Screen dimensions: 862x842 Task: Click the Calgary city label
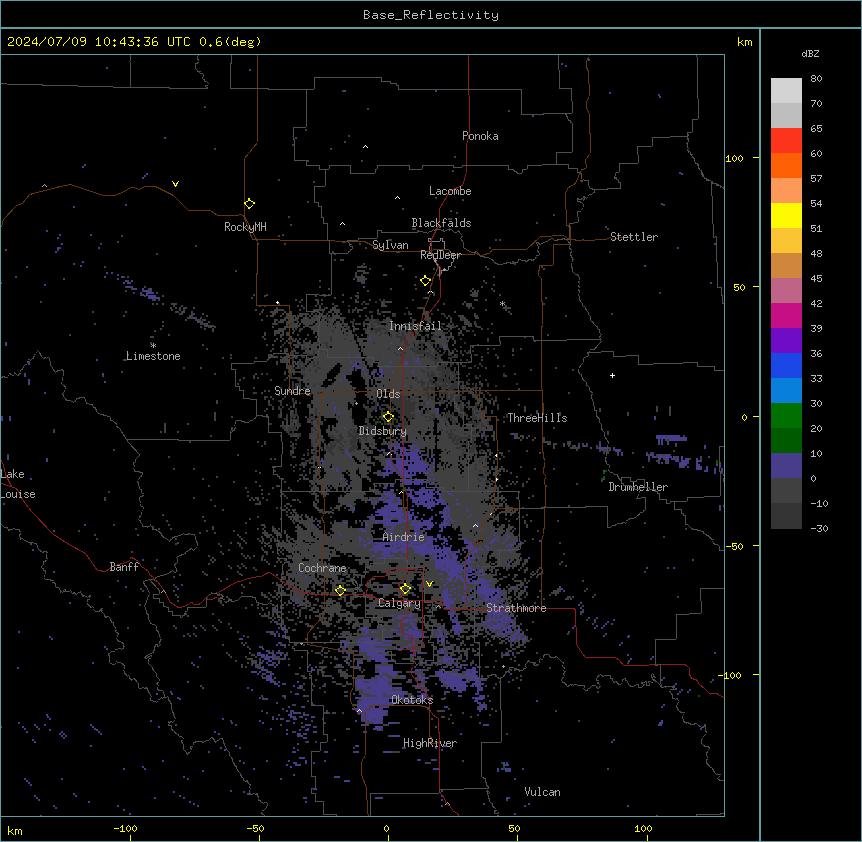point(399,603)
